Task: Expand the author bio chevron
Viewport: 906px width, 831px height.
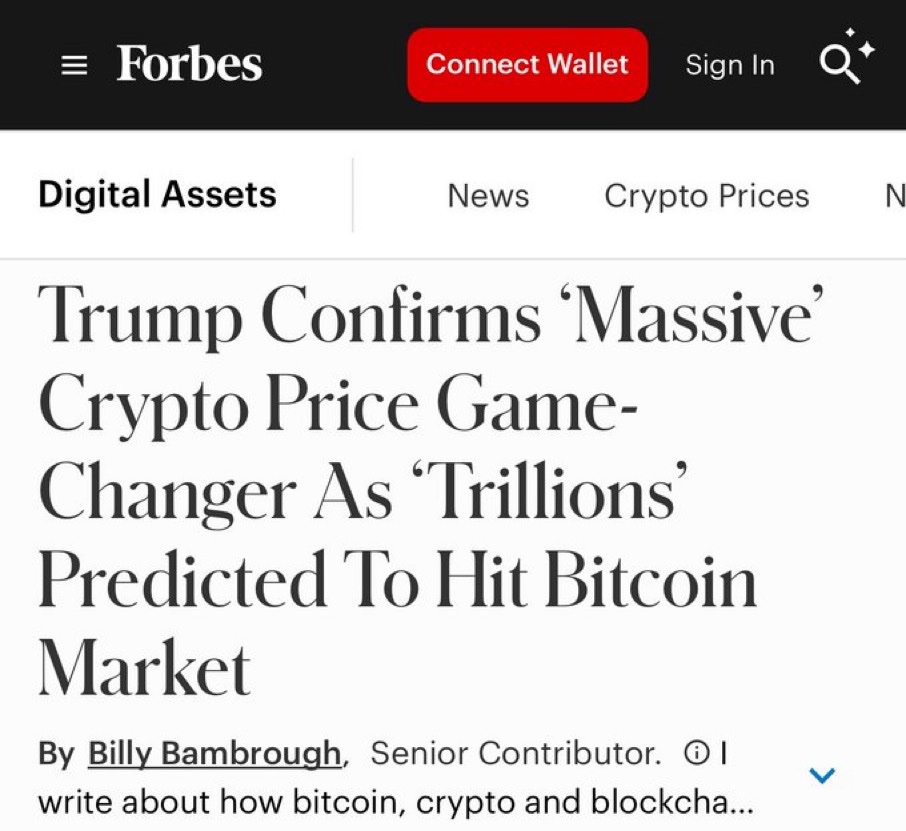Action: [x=821, y=775]
